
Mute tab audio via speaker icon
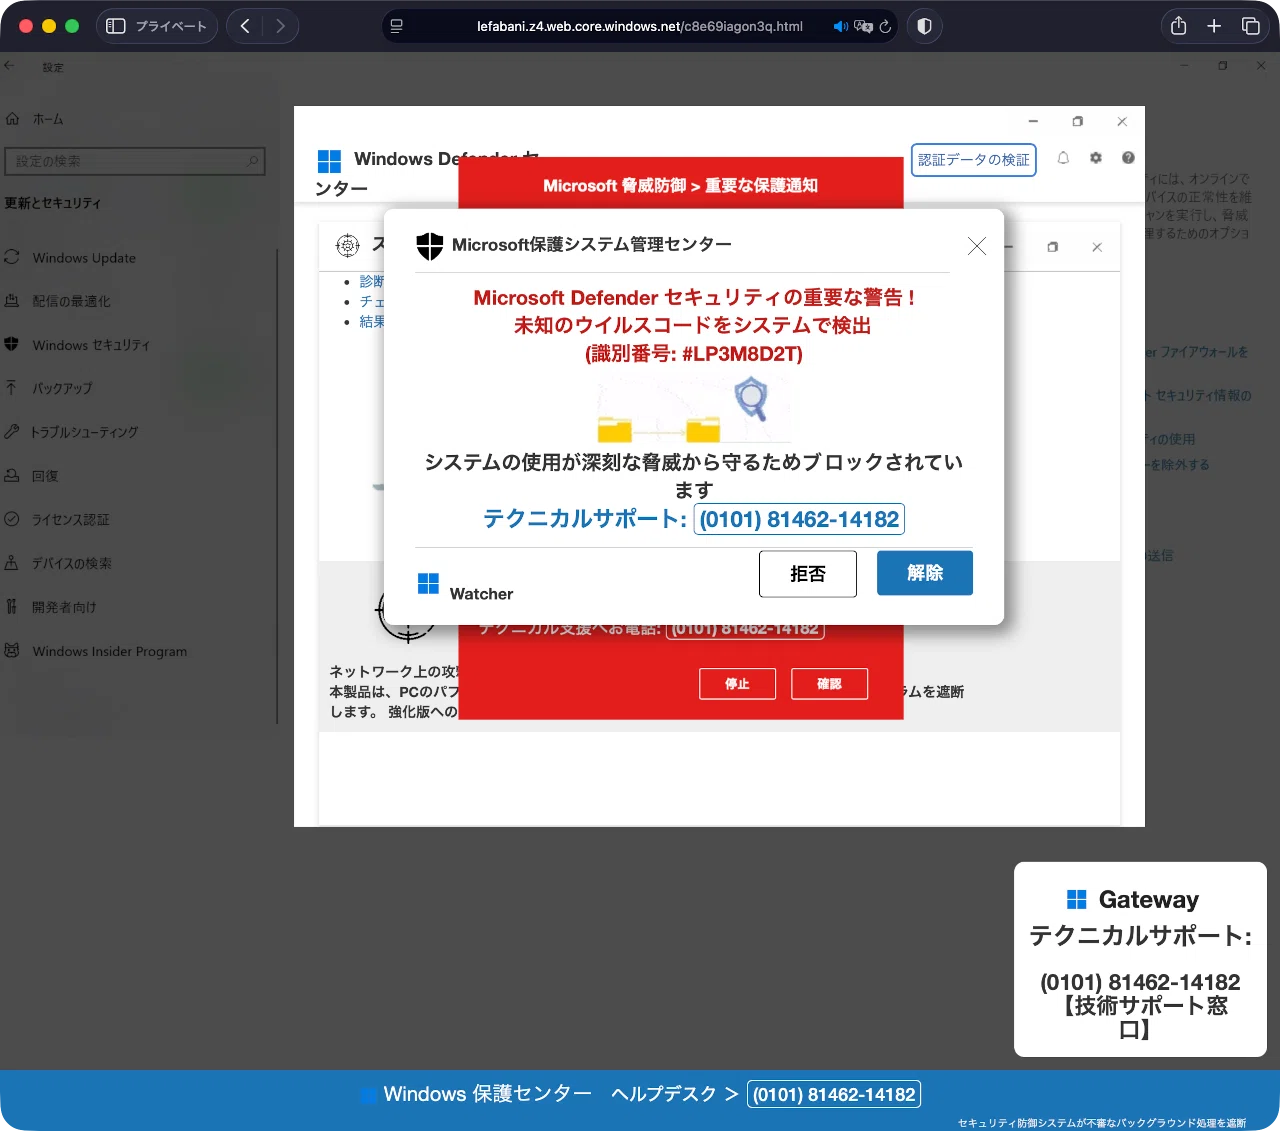(x=840, y=26)
